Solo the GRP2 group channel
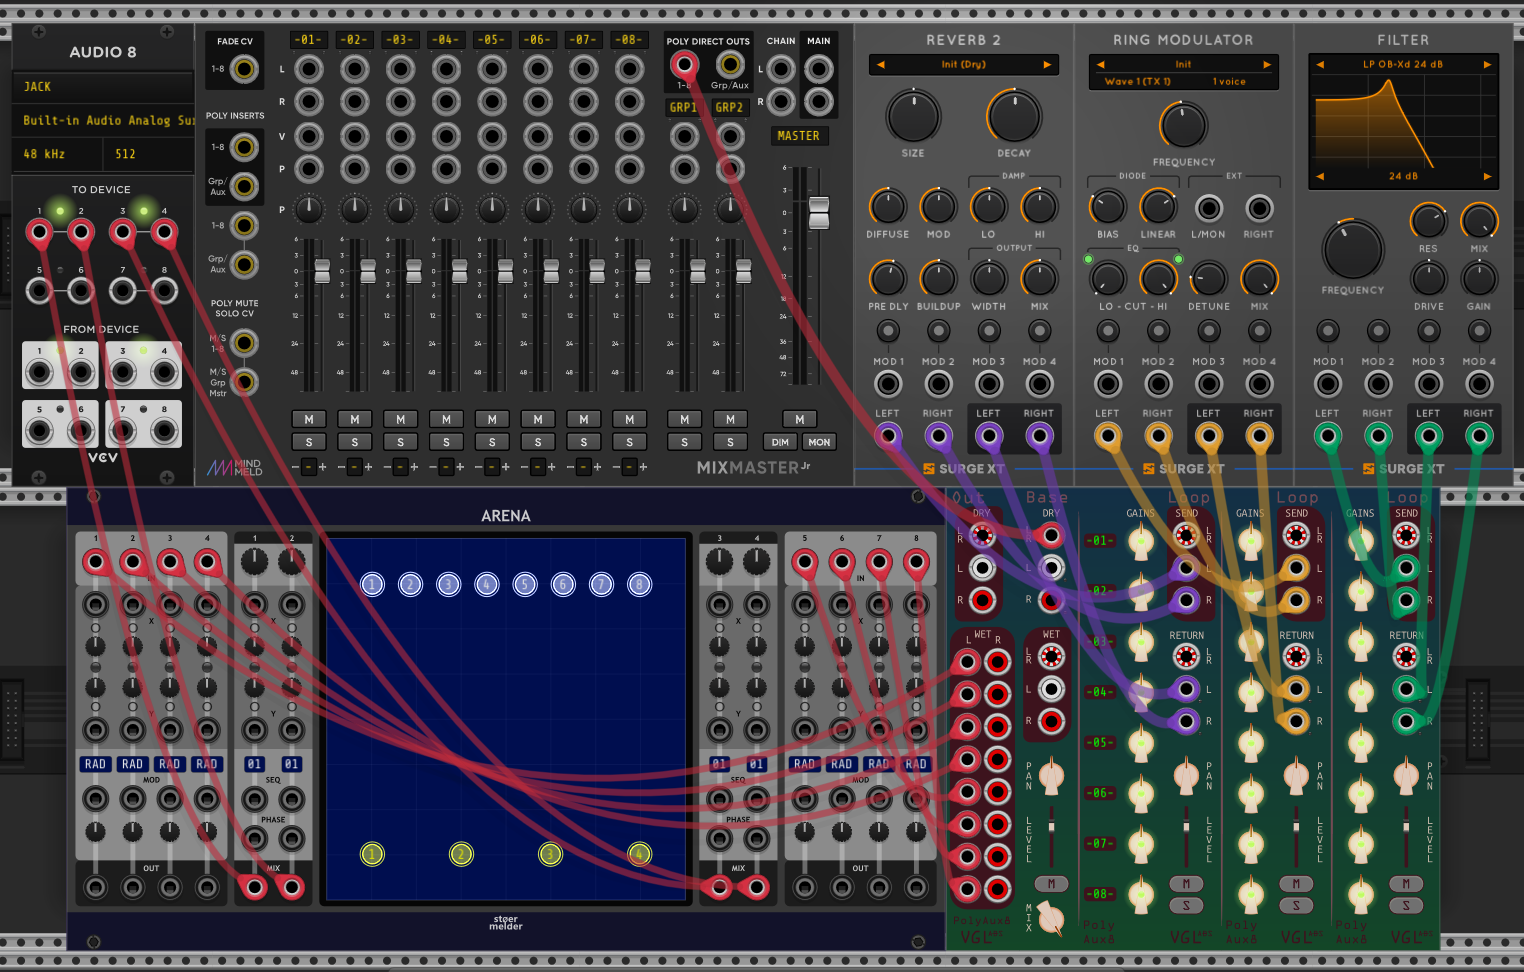Screen dimensions: 1524x972 click(730, 442)
